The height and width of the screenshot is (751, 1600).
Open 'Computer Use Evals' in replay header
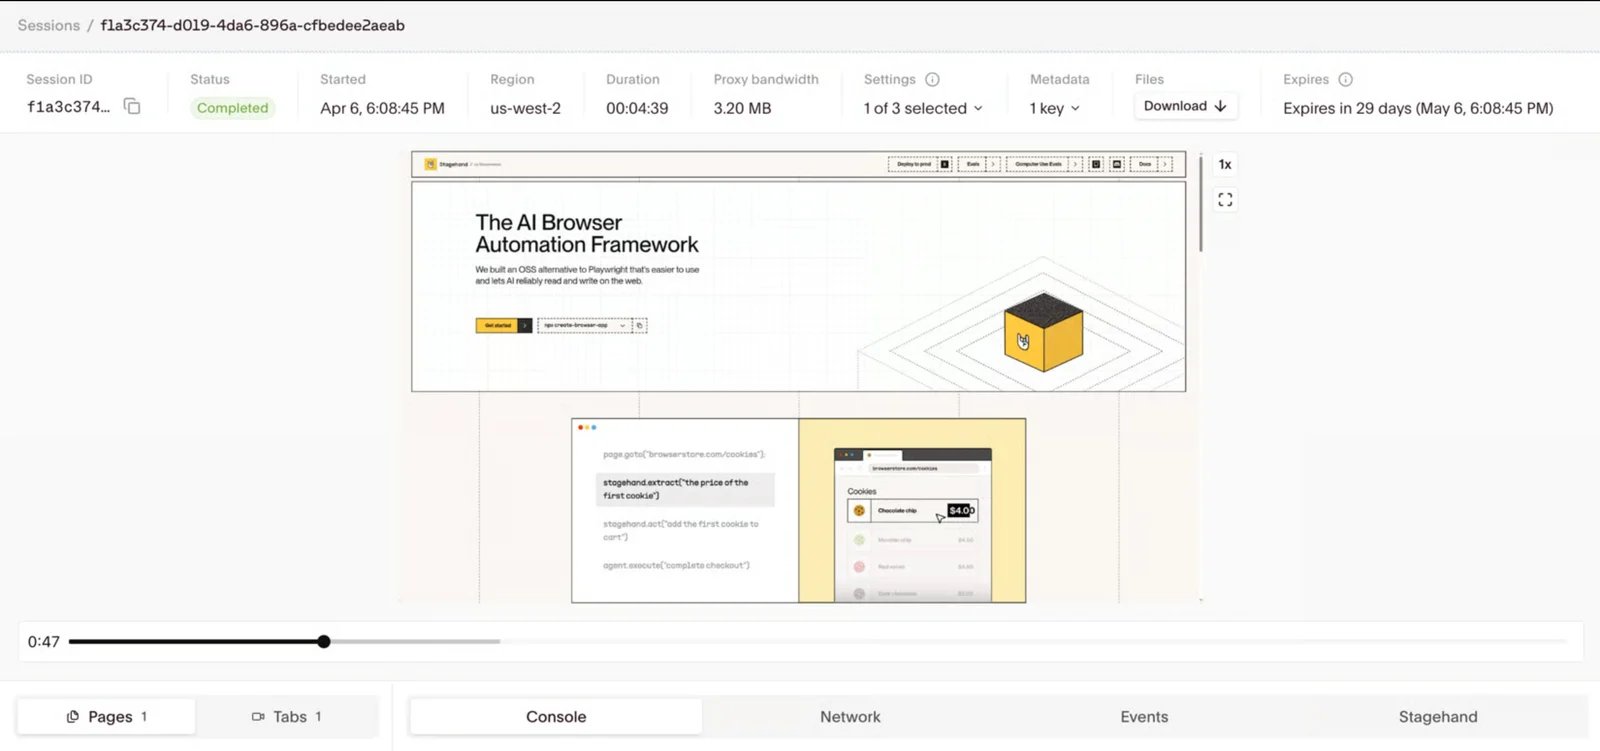[1044, 164]
